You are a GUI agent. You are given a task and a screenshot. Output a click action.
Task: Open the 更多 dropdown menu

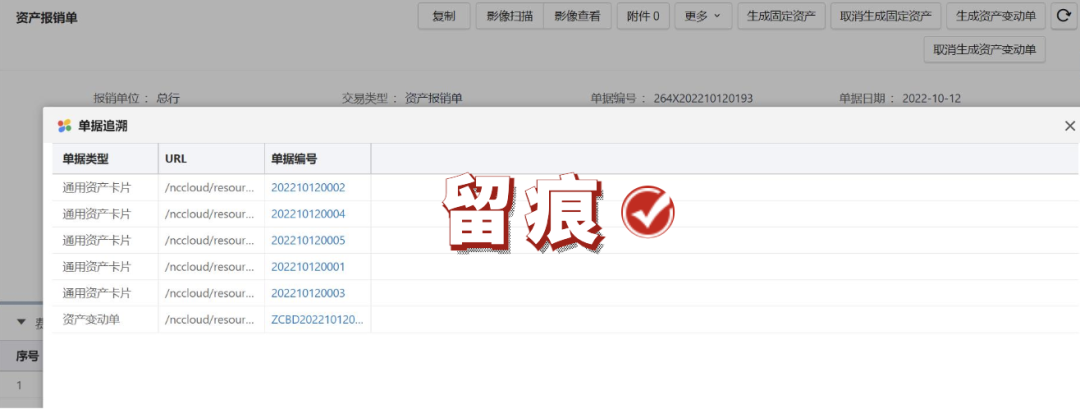tap(703, 15)
